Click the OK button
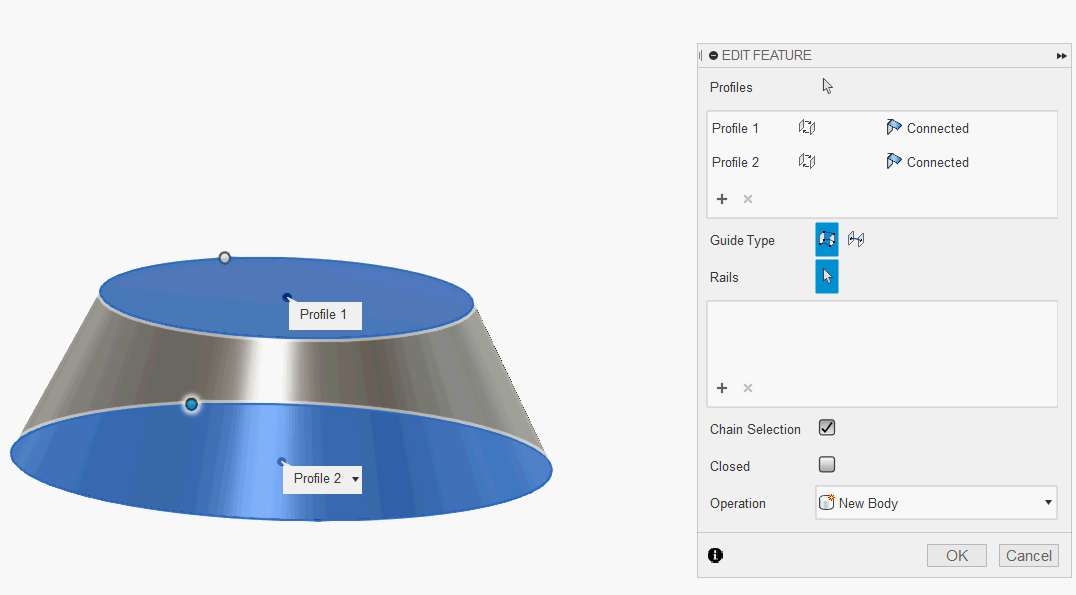 pos(956,555)
